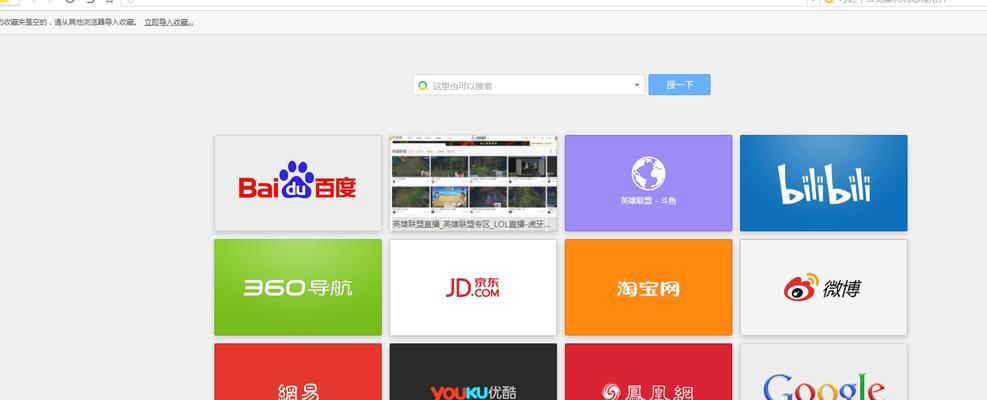Click the 360 search logo icon in search box
The width and height of the screenshot is (987, 400).
pyautogui.click(x=423, y=86)
